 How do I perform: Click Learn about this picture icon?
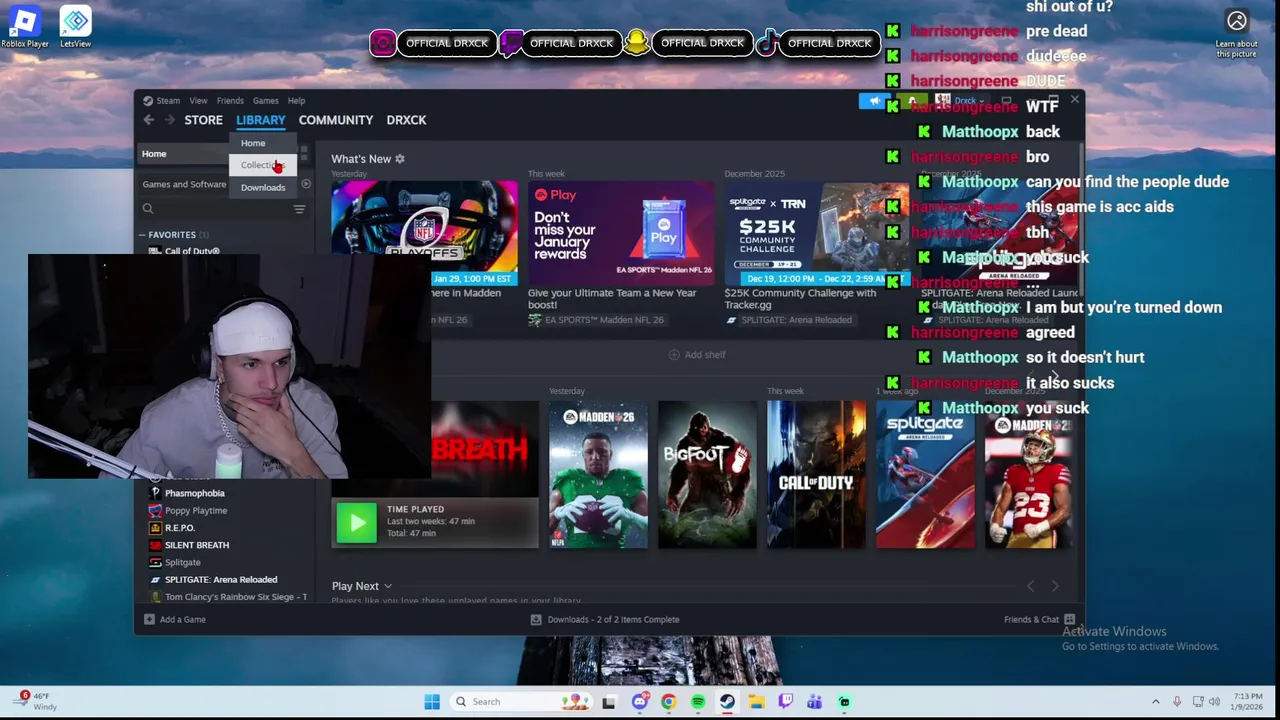(x=1237, y=33)
